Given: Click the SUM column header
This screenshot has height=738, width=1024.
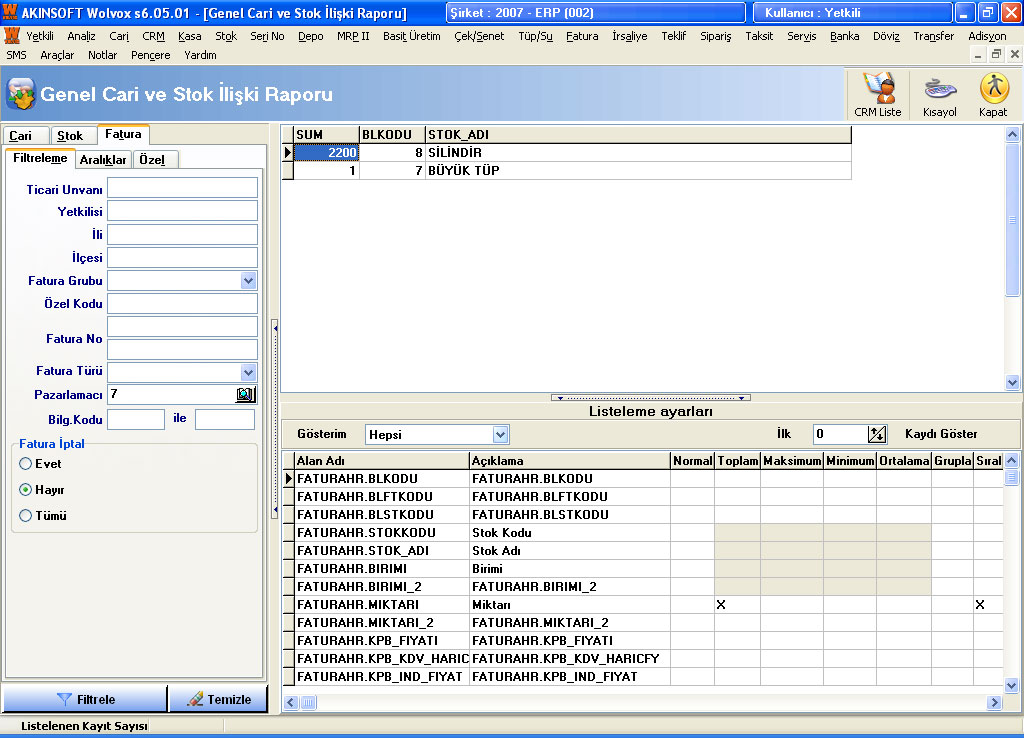Looking at the screenshot, I should click(x=327, y=135).
